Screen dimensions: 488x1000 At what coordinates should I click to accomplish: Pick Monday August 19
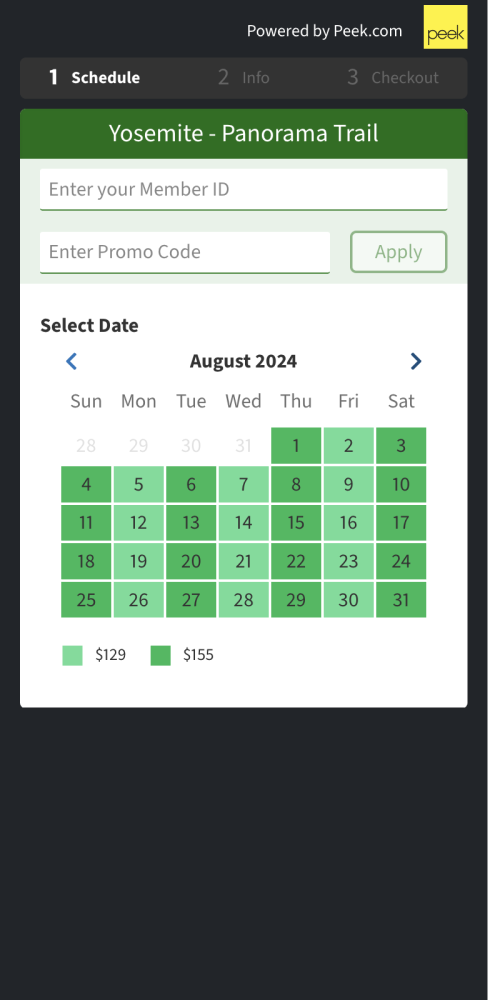coord(138,561)
